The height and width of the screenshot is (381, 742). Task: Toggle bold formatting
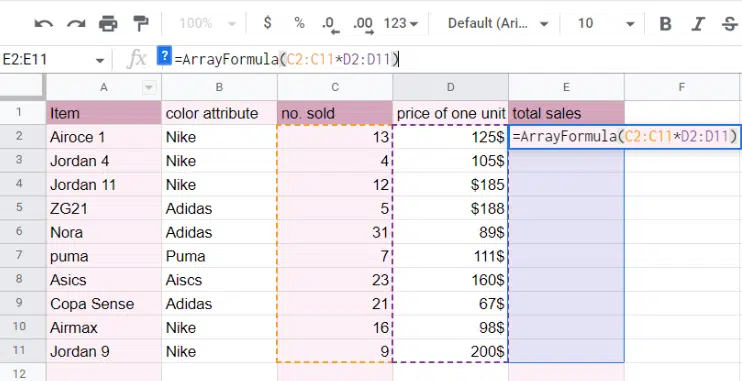pyautogui.click(x=665, y=23)
